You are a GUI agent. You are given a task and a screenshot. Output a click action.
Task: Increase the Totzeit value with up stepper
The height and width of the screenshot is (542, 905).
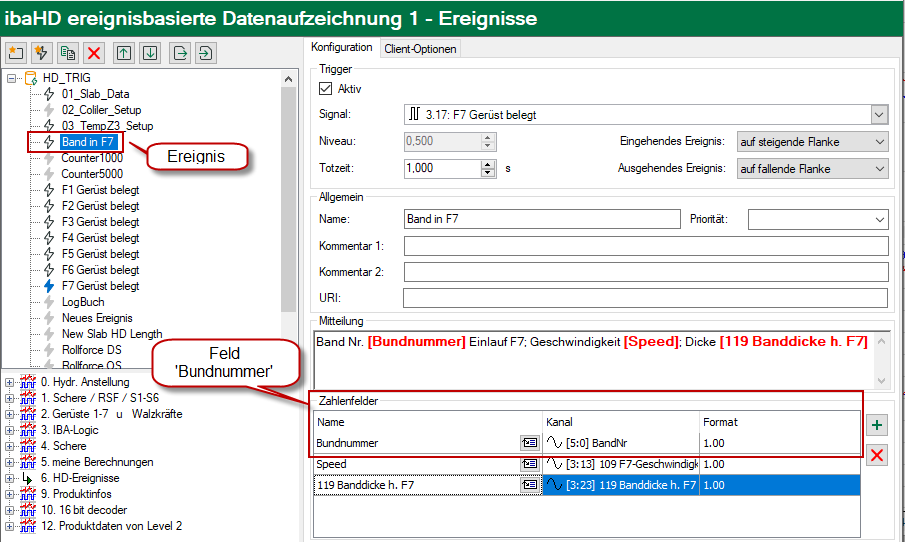(x=488, y=163)
